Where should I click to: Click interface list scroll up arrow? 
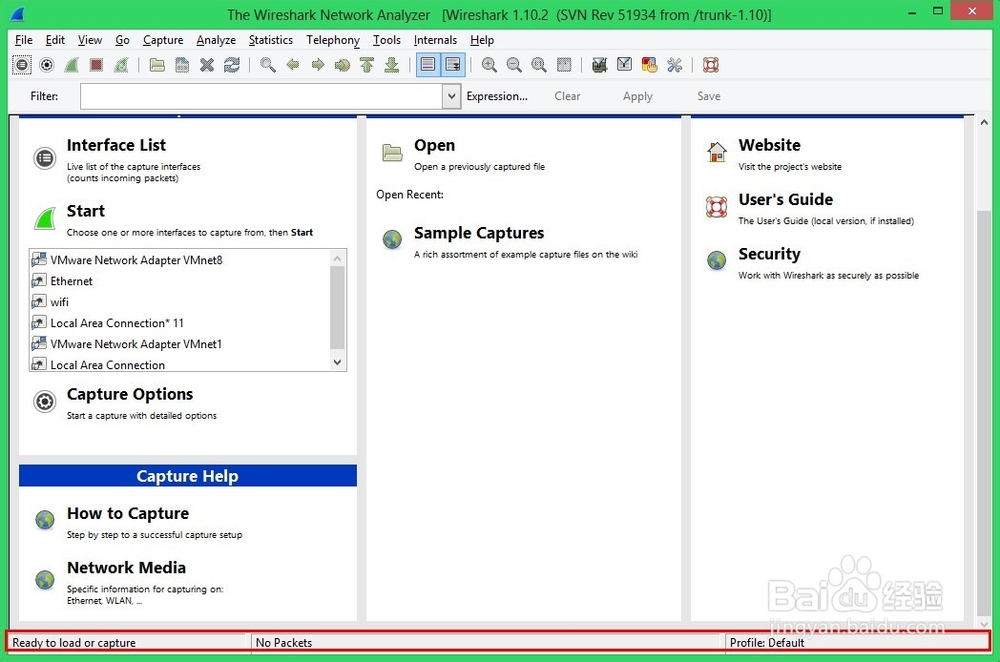click(337, 258)
